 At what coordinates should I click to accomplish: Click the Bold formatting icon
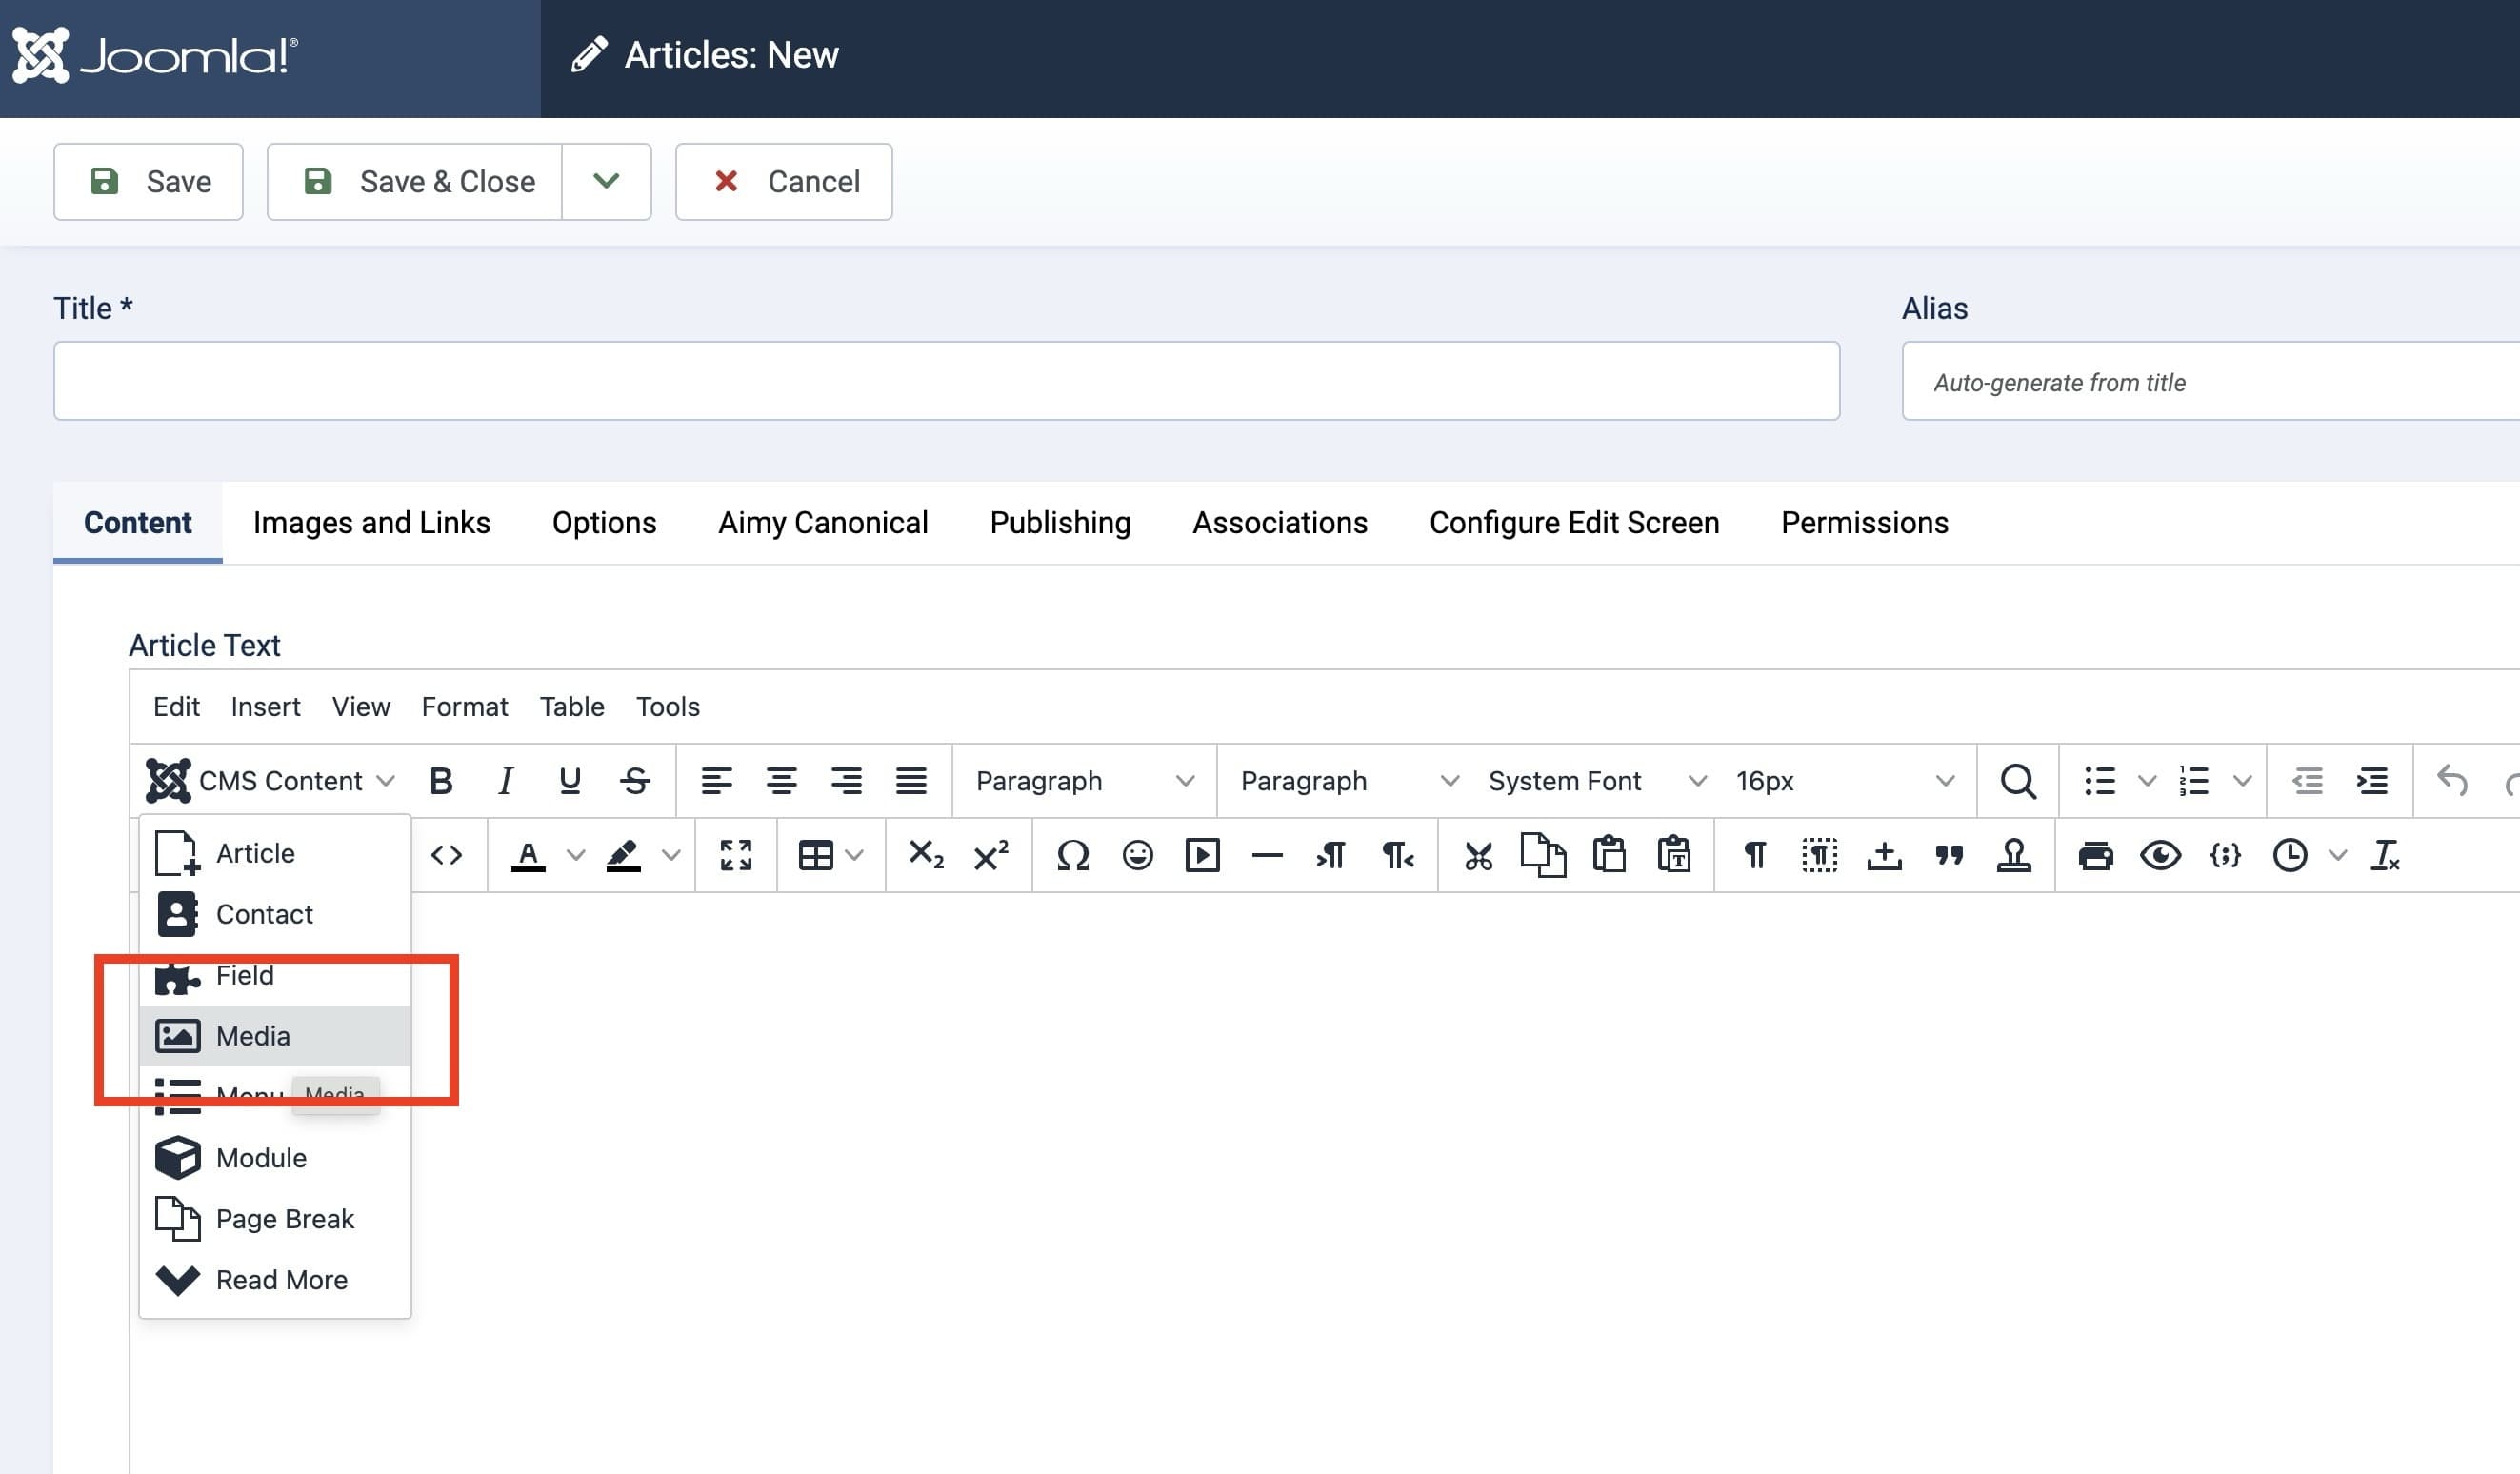pyautogui.click(x=441, y=781)
